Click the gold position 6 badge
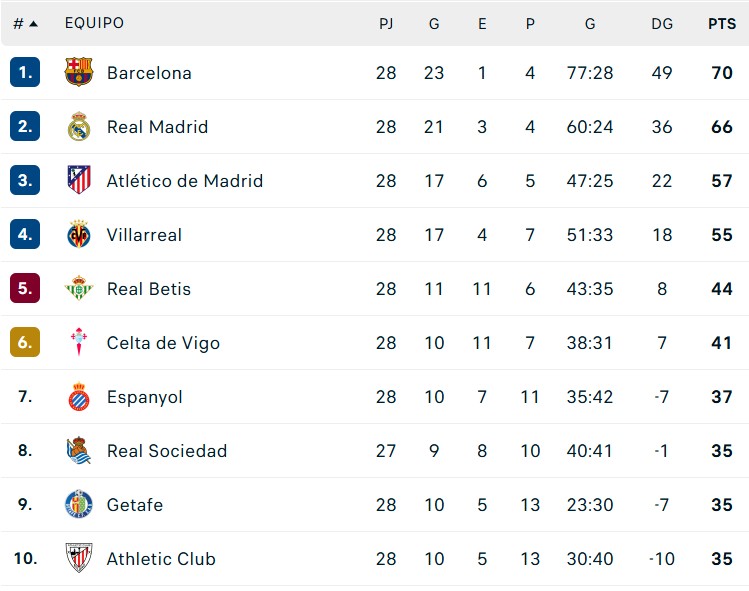Viewport: 749px width, 591px height. 25,343
